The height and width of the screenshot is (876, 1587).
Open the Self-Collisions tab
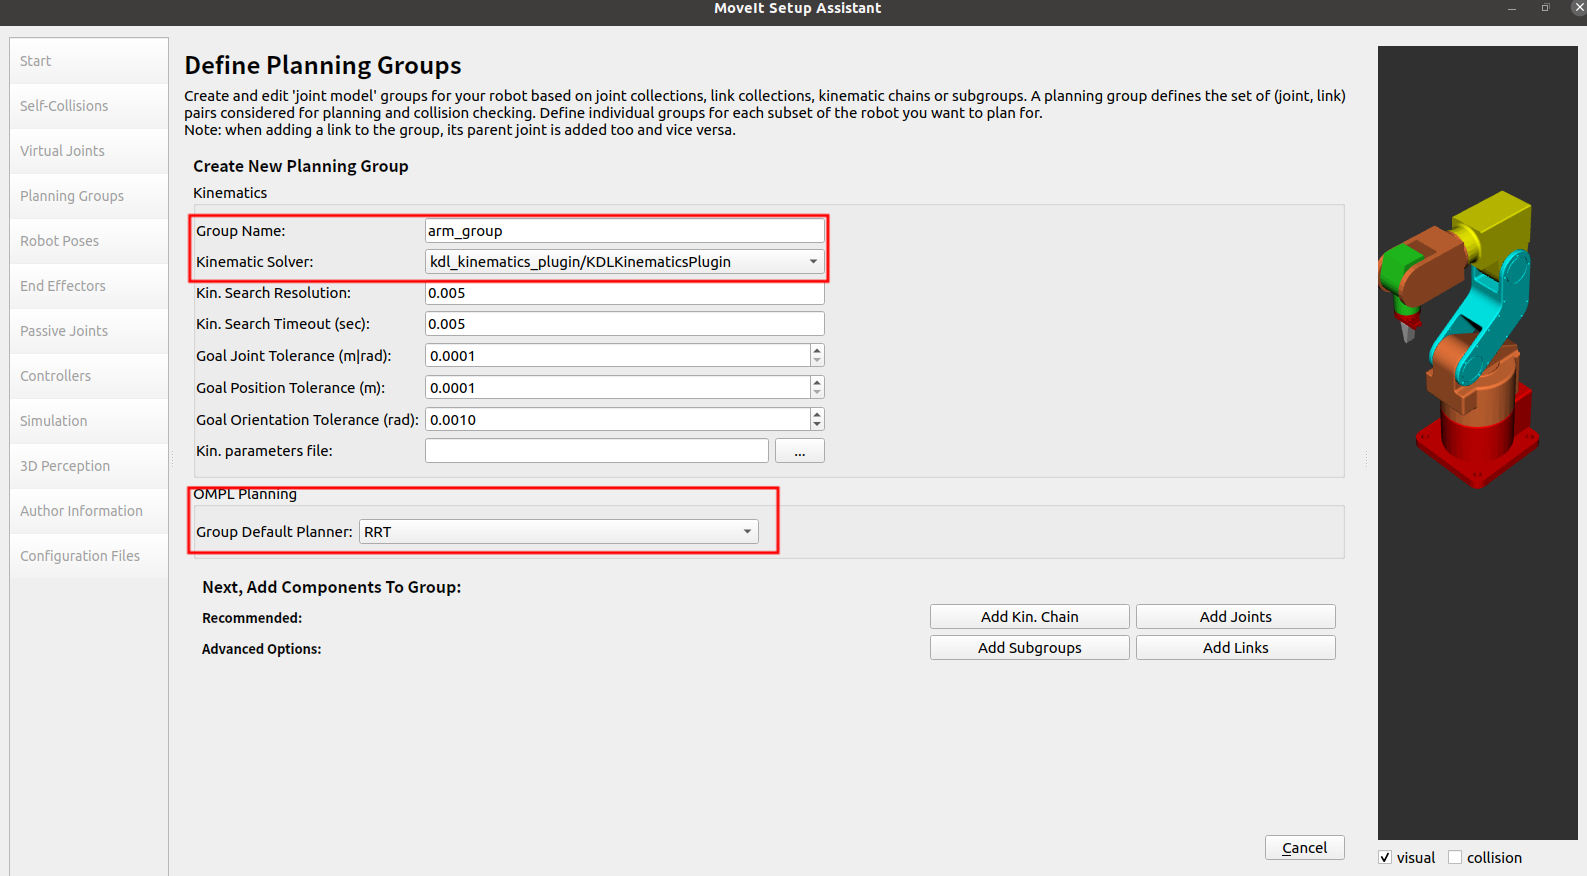(89, 106)
